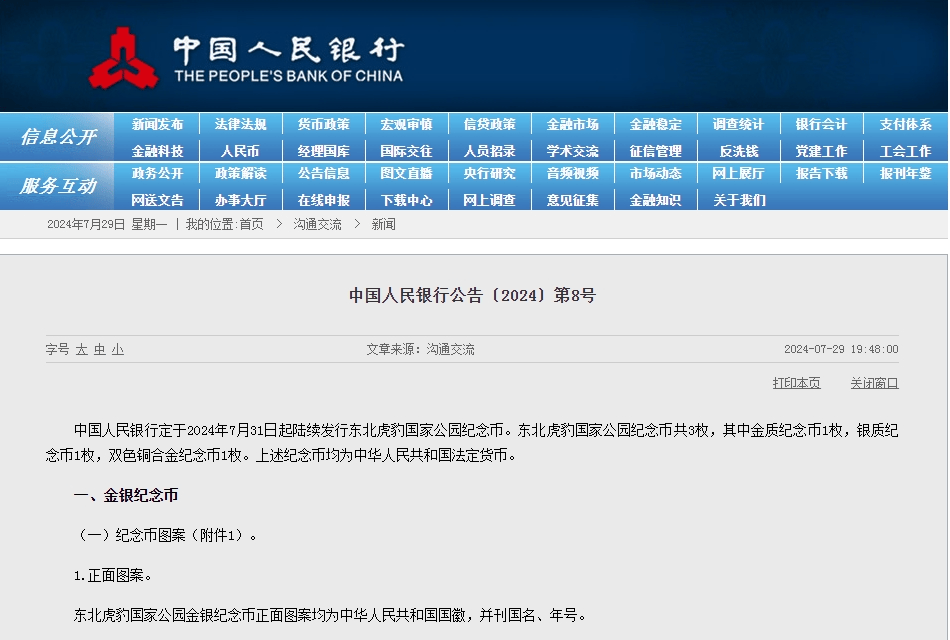
Task: Go to 银行会计 section
Action: click(x=822, y=124)
